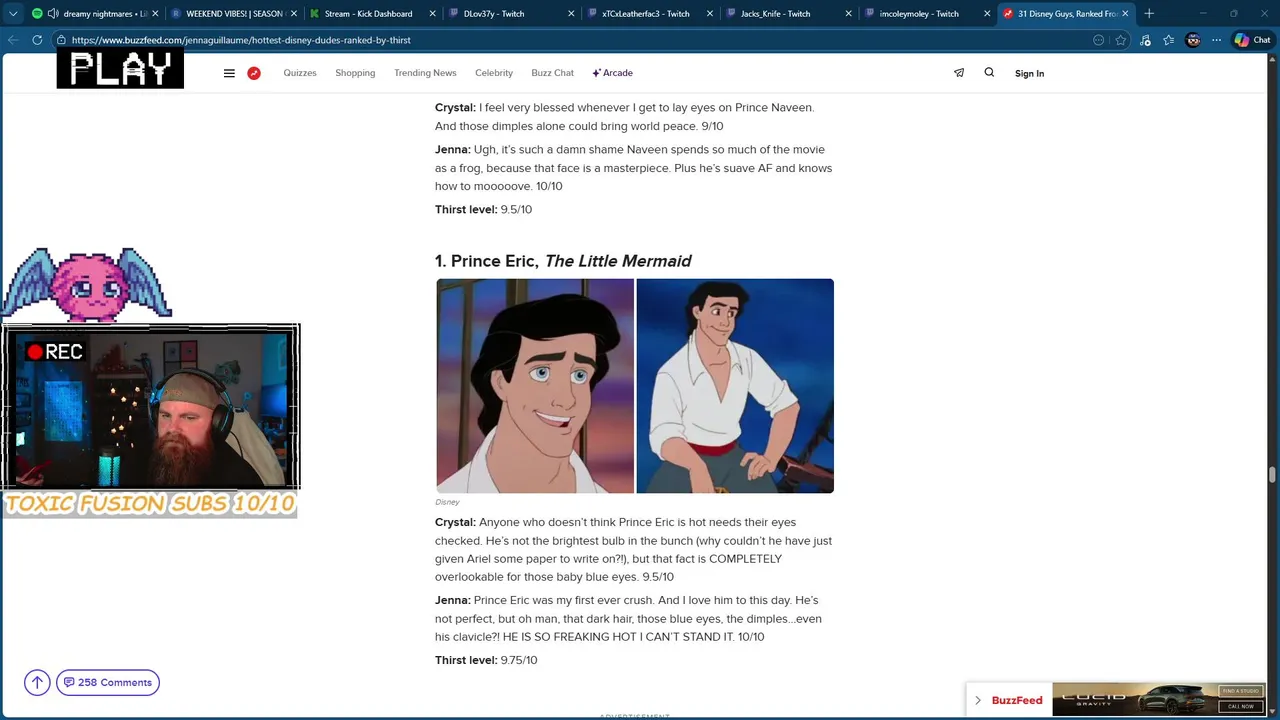1280x720 pixels.
Task: Click the address bar more-options circle icon
Action: tap(1098, 40)
